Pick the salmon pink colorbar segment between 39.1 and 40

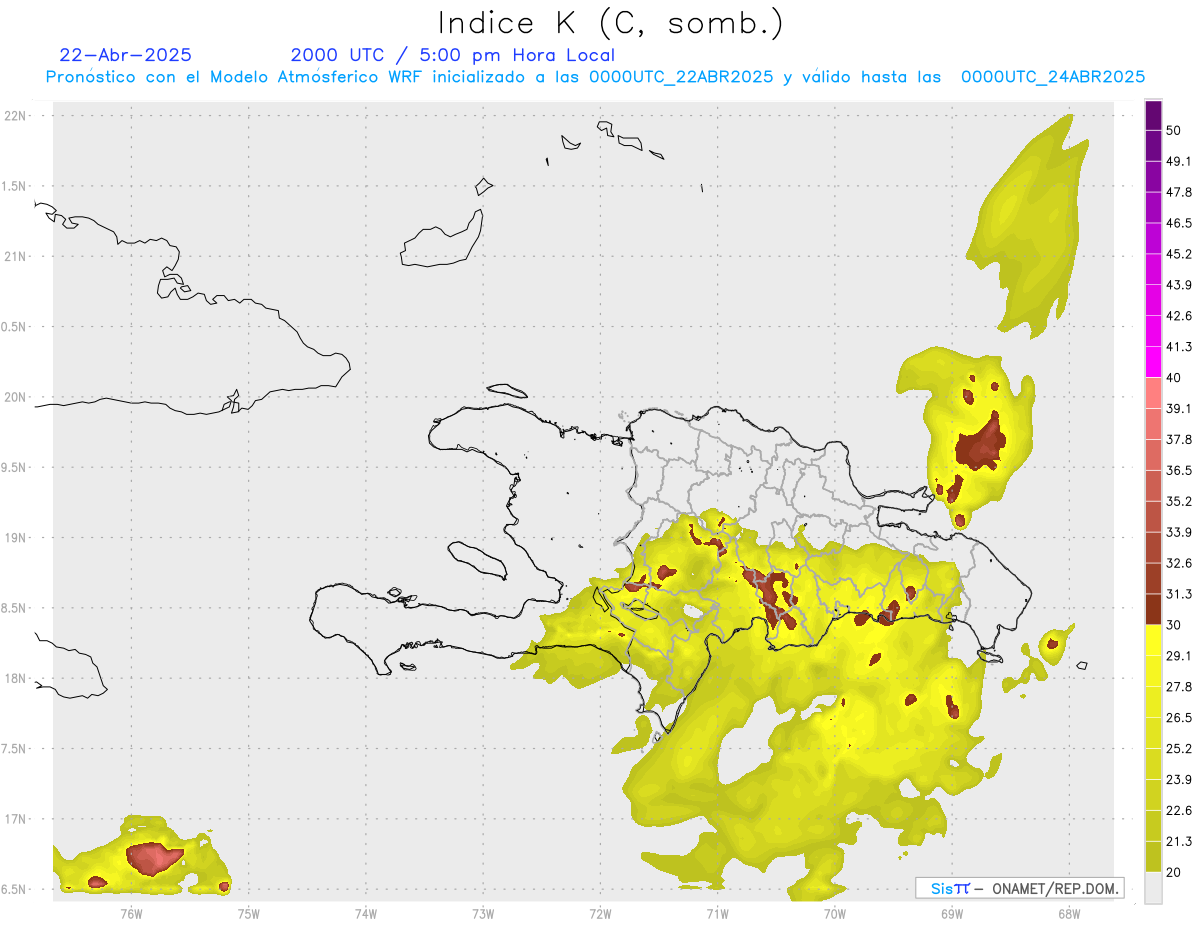click(1153, 393)
